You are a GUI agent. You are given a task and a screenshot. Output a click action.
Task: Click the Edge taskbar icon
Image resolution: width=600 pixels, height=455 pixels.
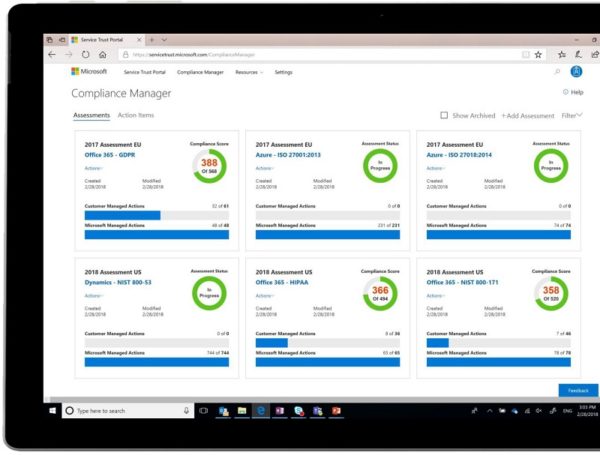tap(261, 411)
